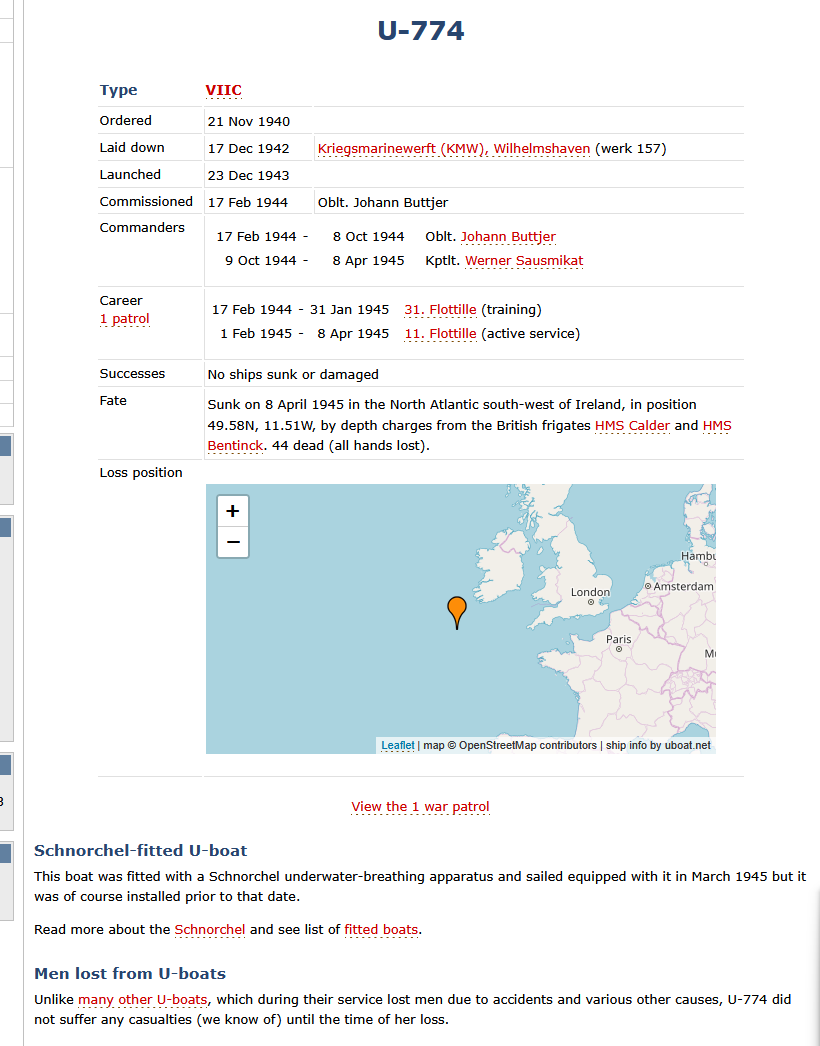View the 1 war patrol
Screen dimensions: 820x1046
pos(420,807)
